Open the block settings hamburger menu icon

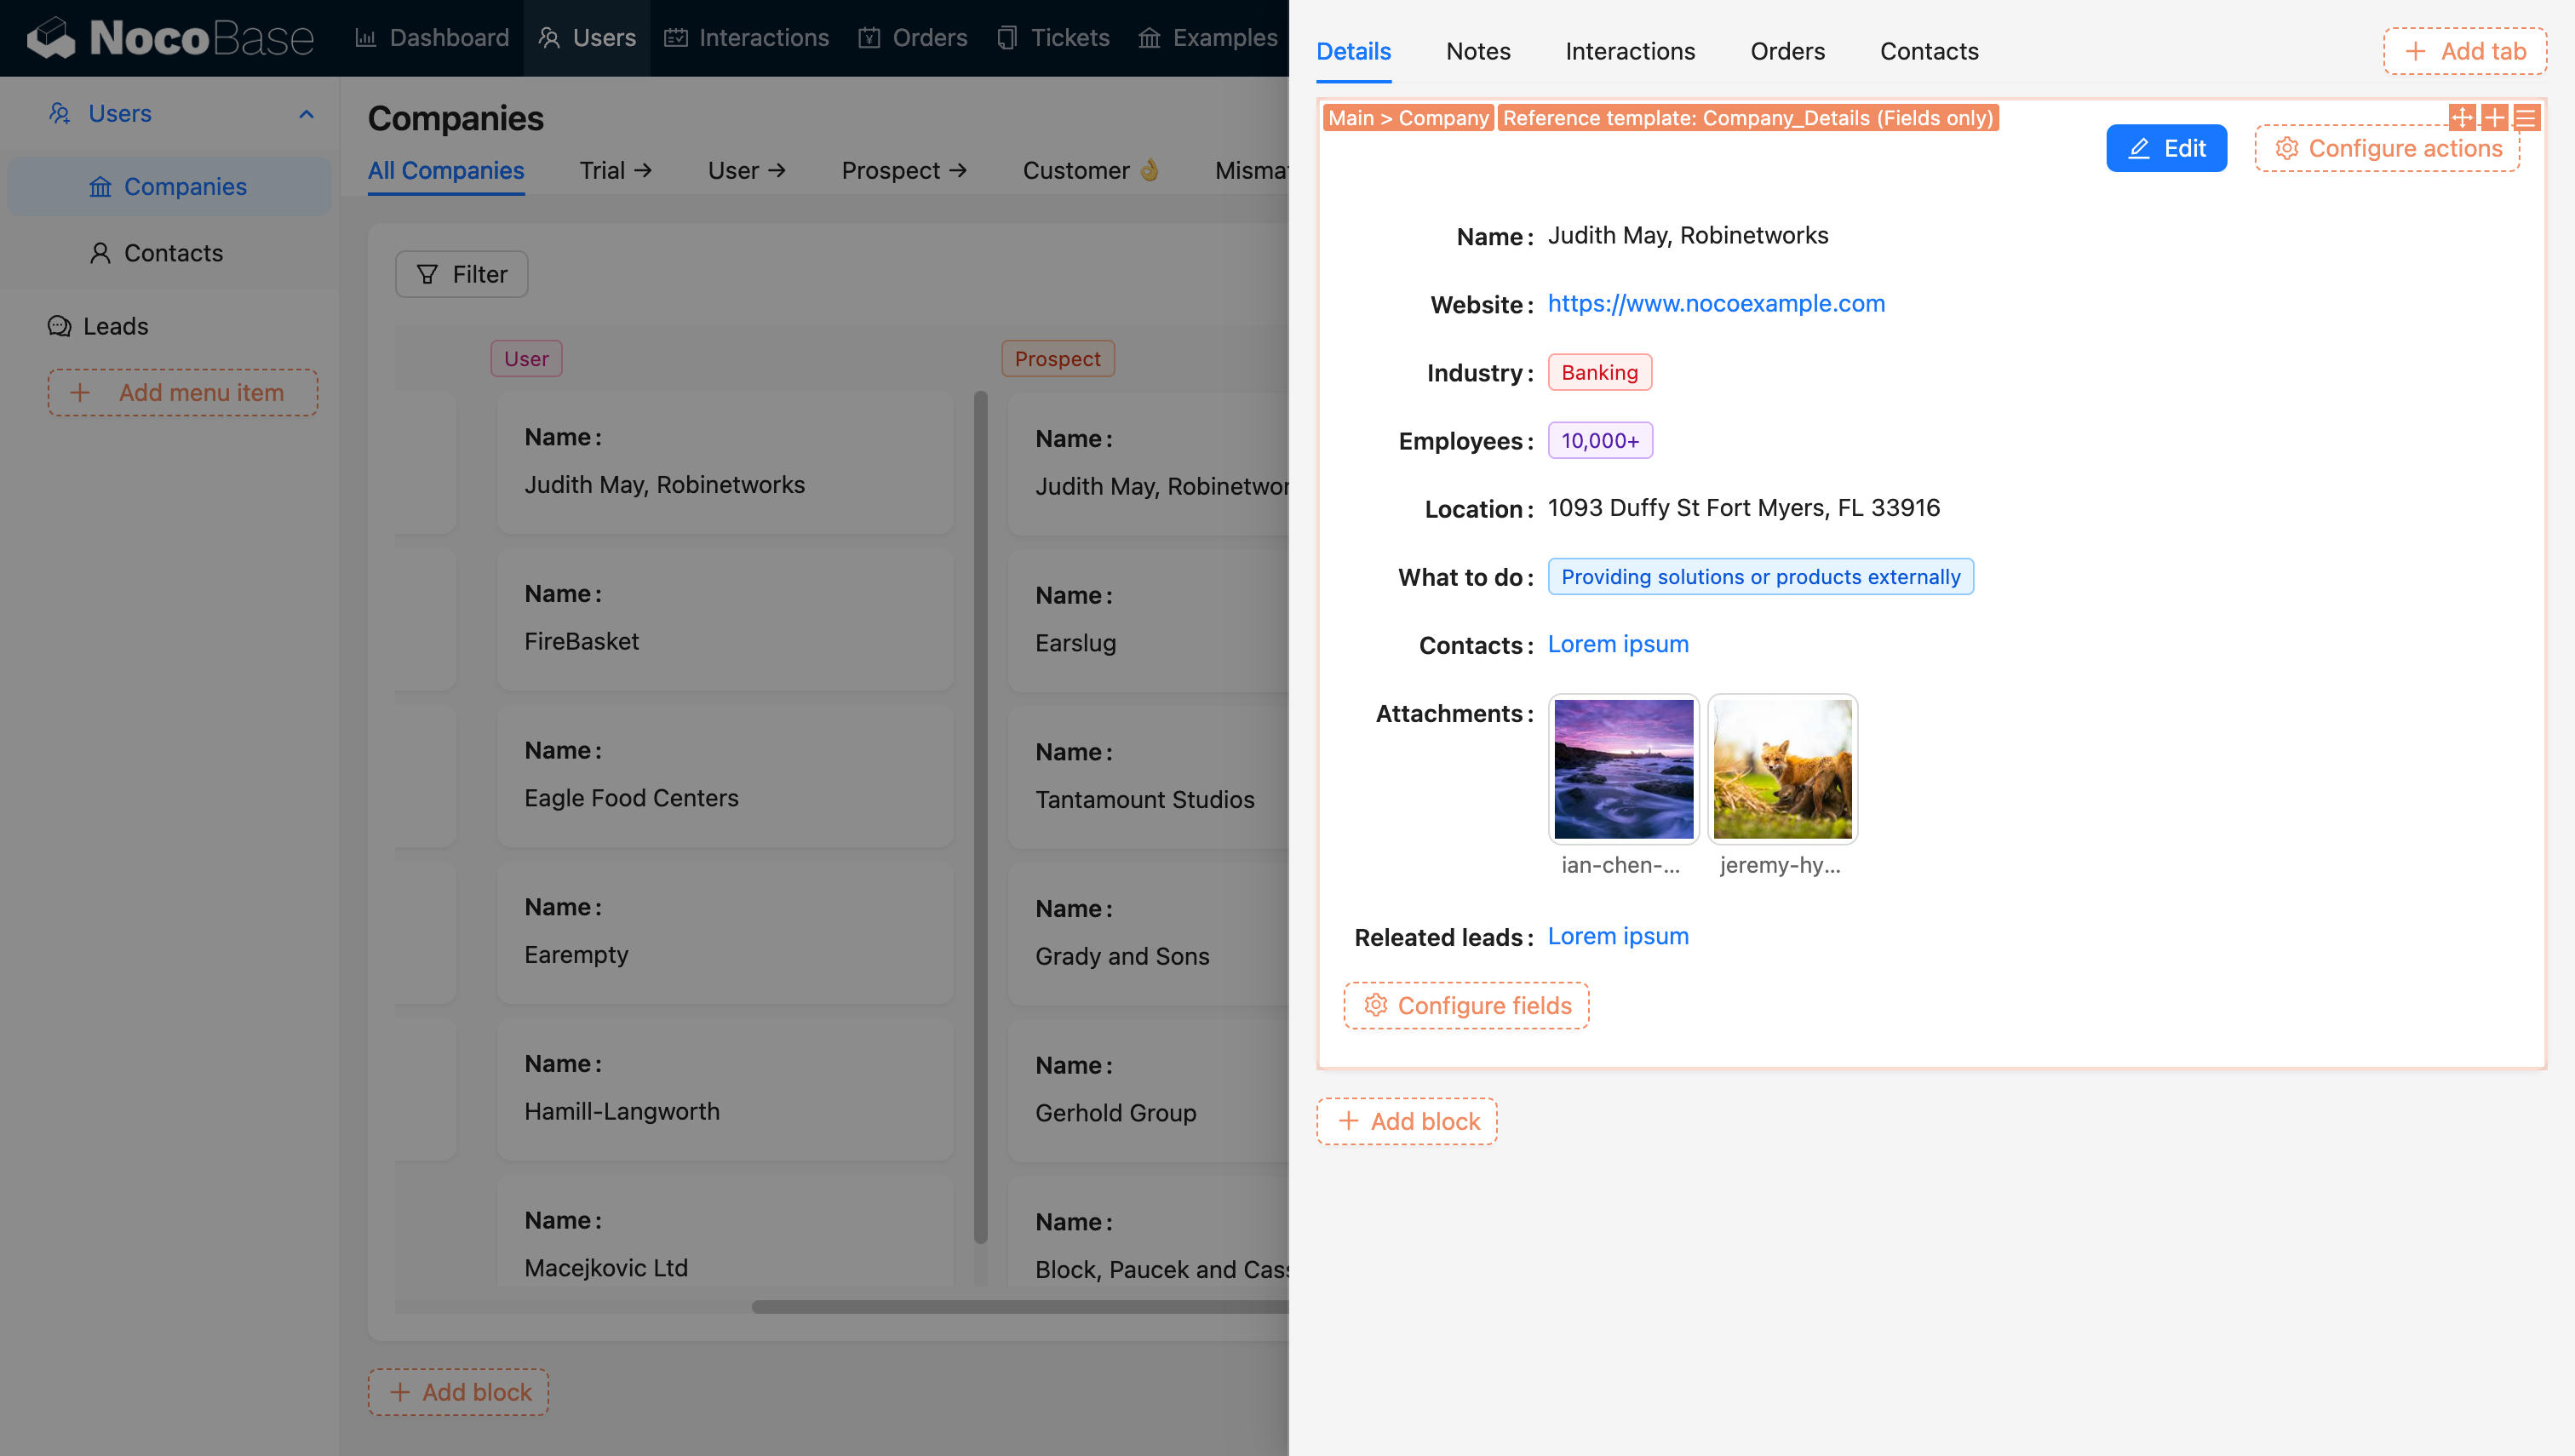click(x=2526, y=118)
